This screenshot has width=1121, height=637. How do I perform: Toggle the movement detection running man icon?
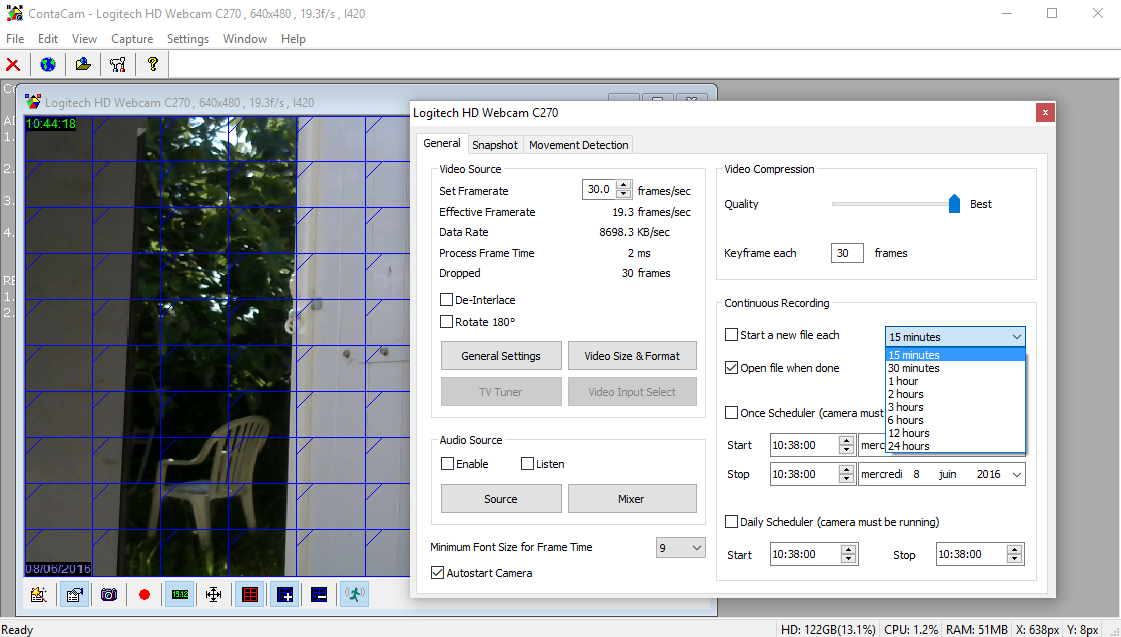355,594
